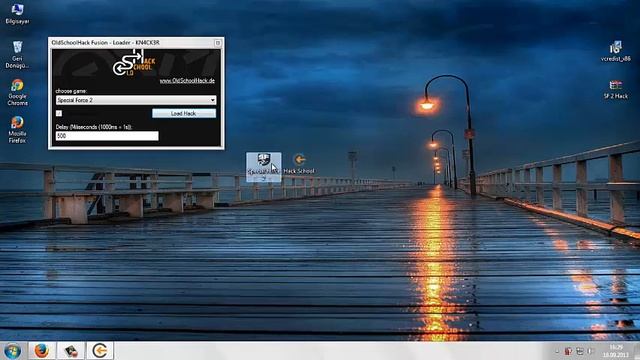Show hidden system tray icons
Screen dimensions: 640x360
point(557,351)
